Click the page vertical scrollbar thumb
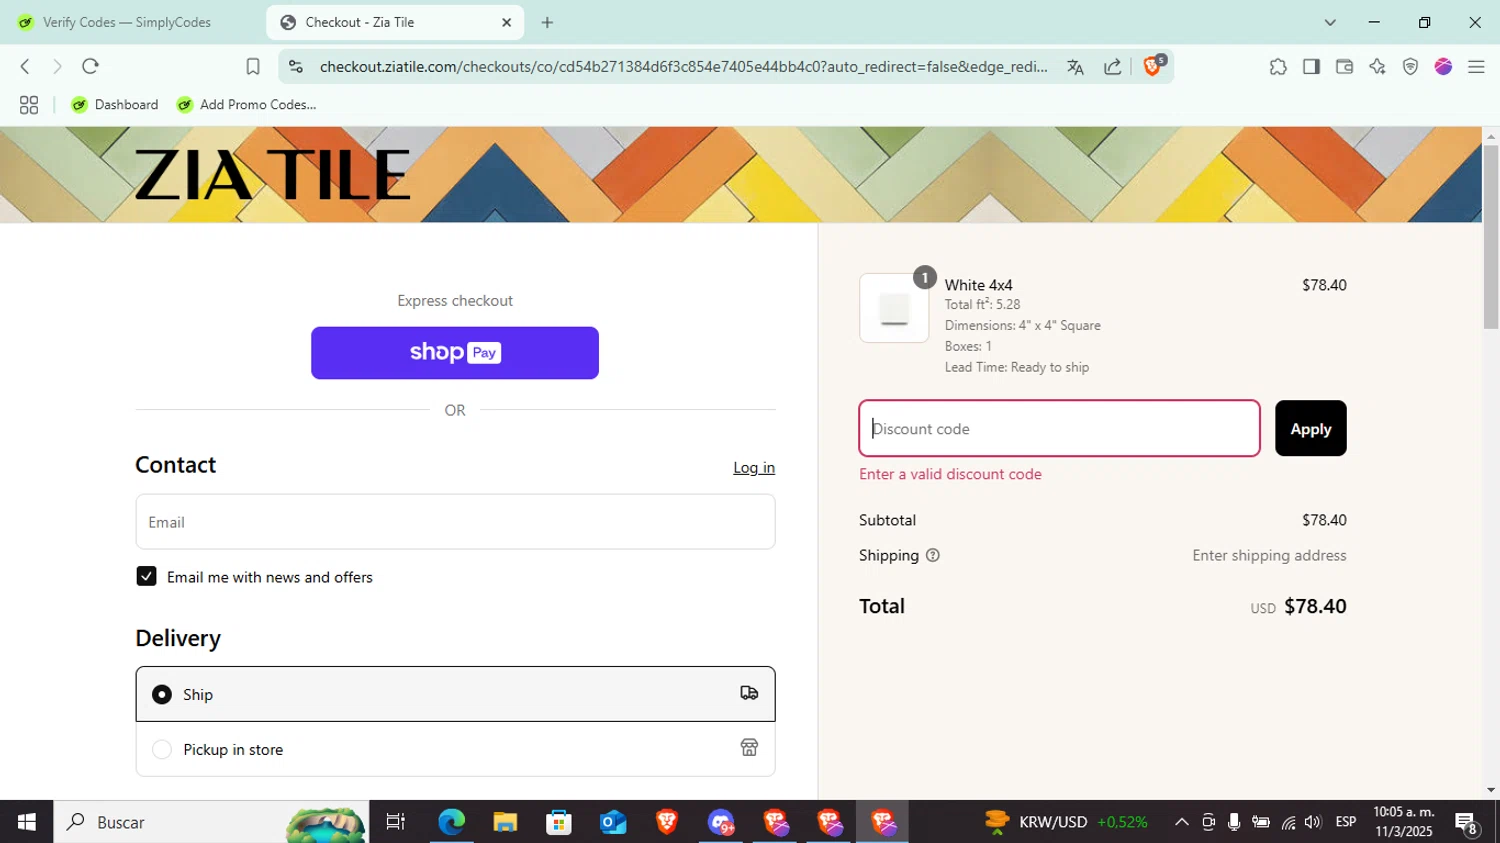Viewport: 1500px width, 843px height. (x=1491, y=236)
